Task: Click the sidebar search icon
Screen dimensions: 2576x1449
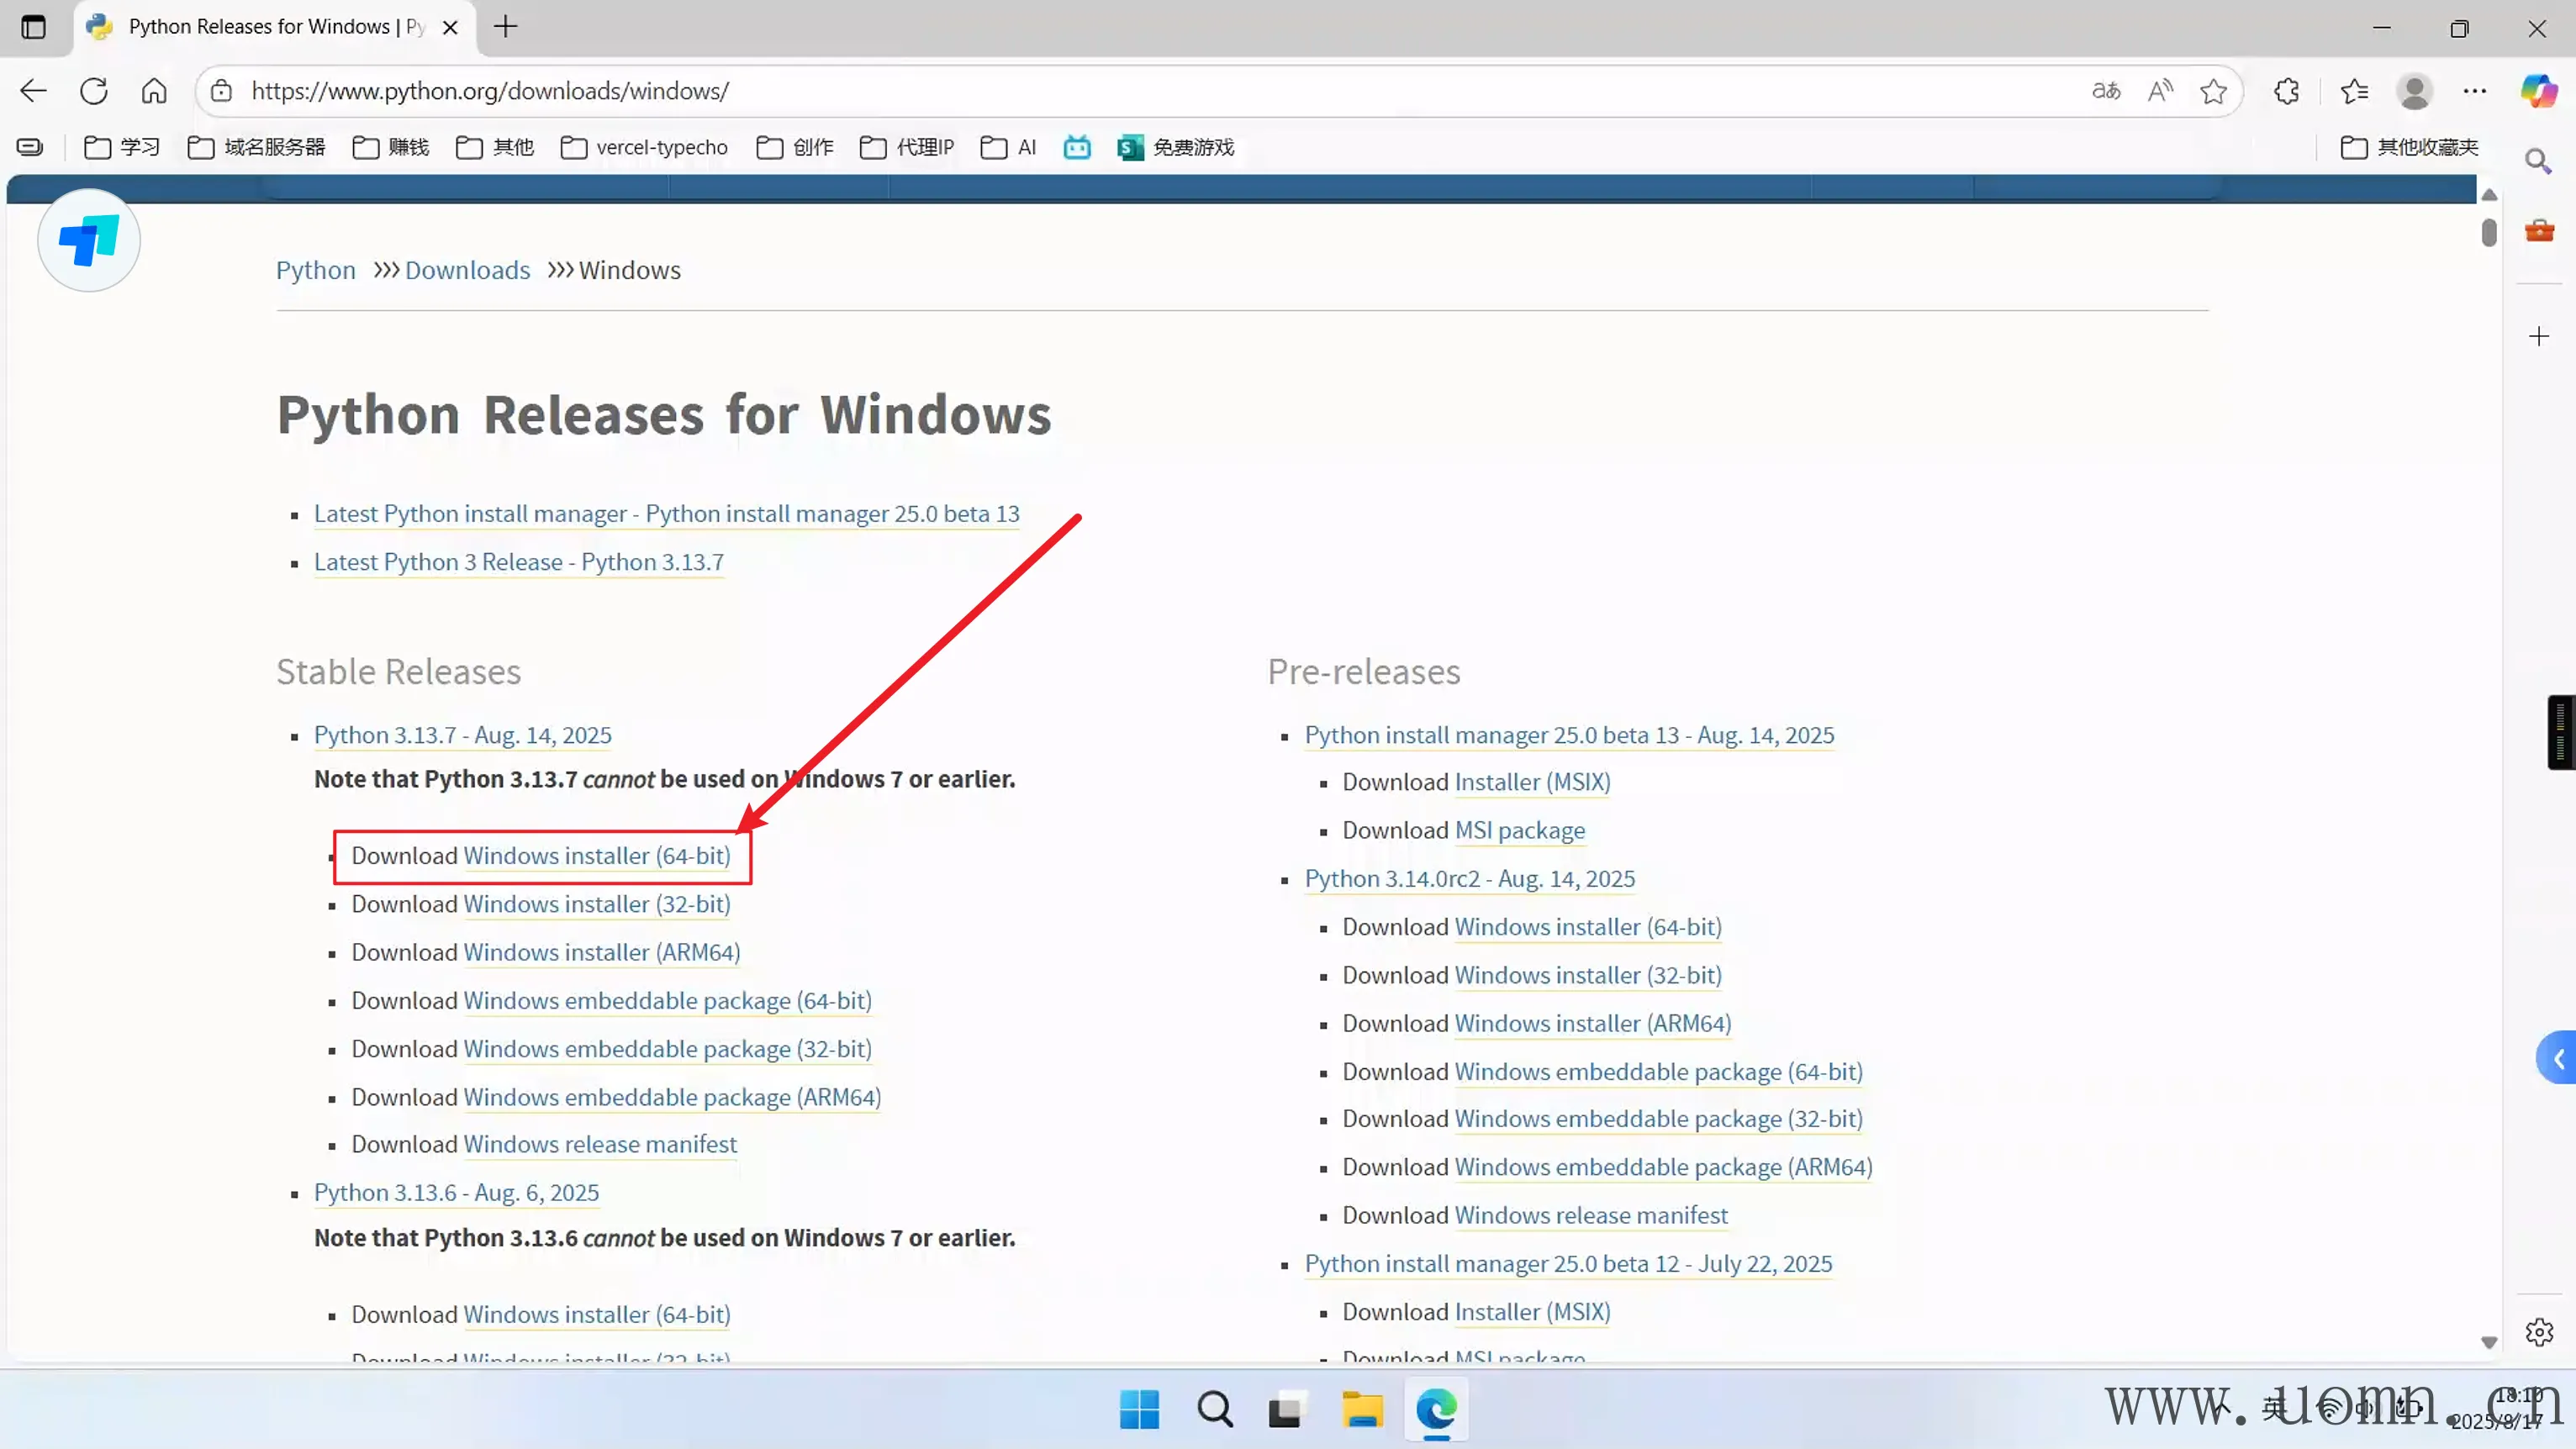Action: (x=2538, y=161)
